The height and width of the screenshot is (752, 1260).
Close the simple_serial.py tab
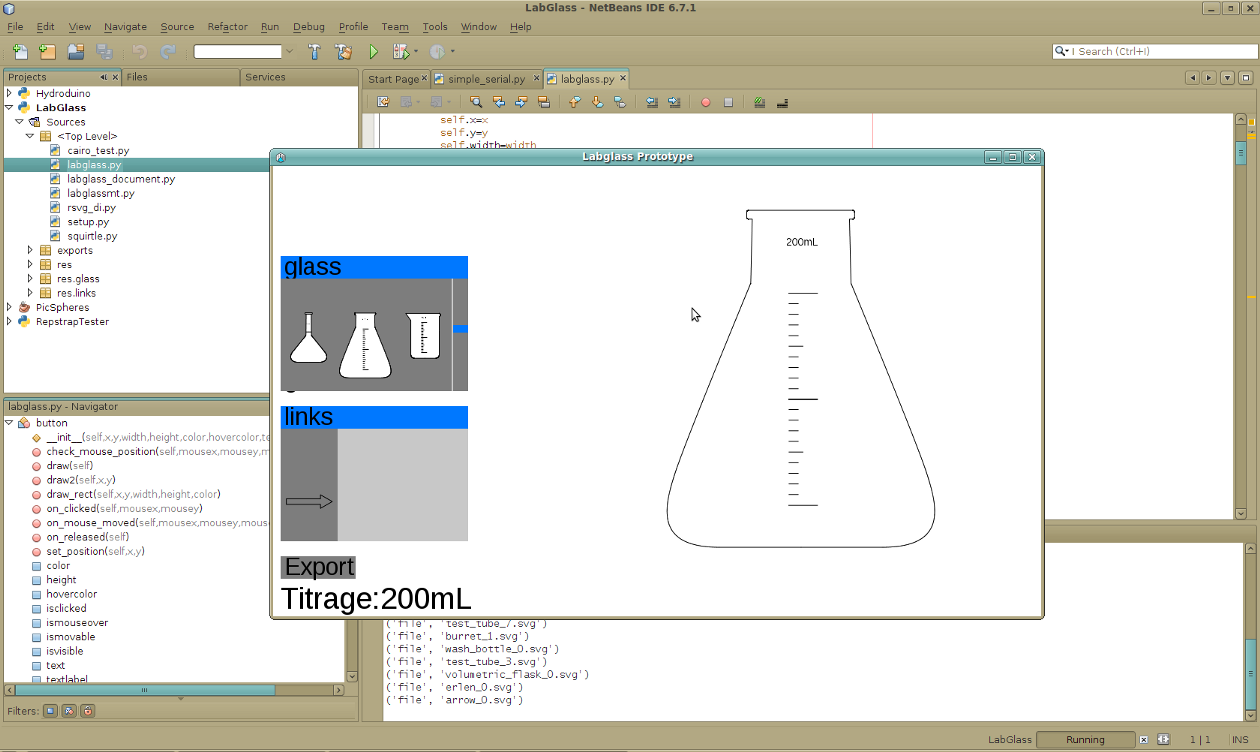tap(535, 78)
